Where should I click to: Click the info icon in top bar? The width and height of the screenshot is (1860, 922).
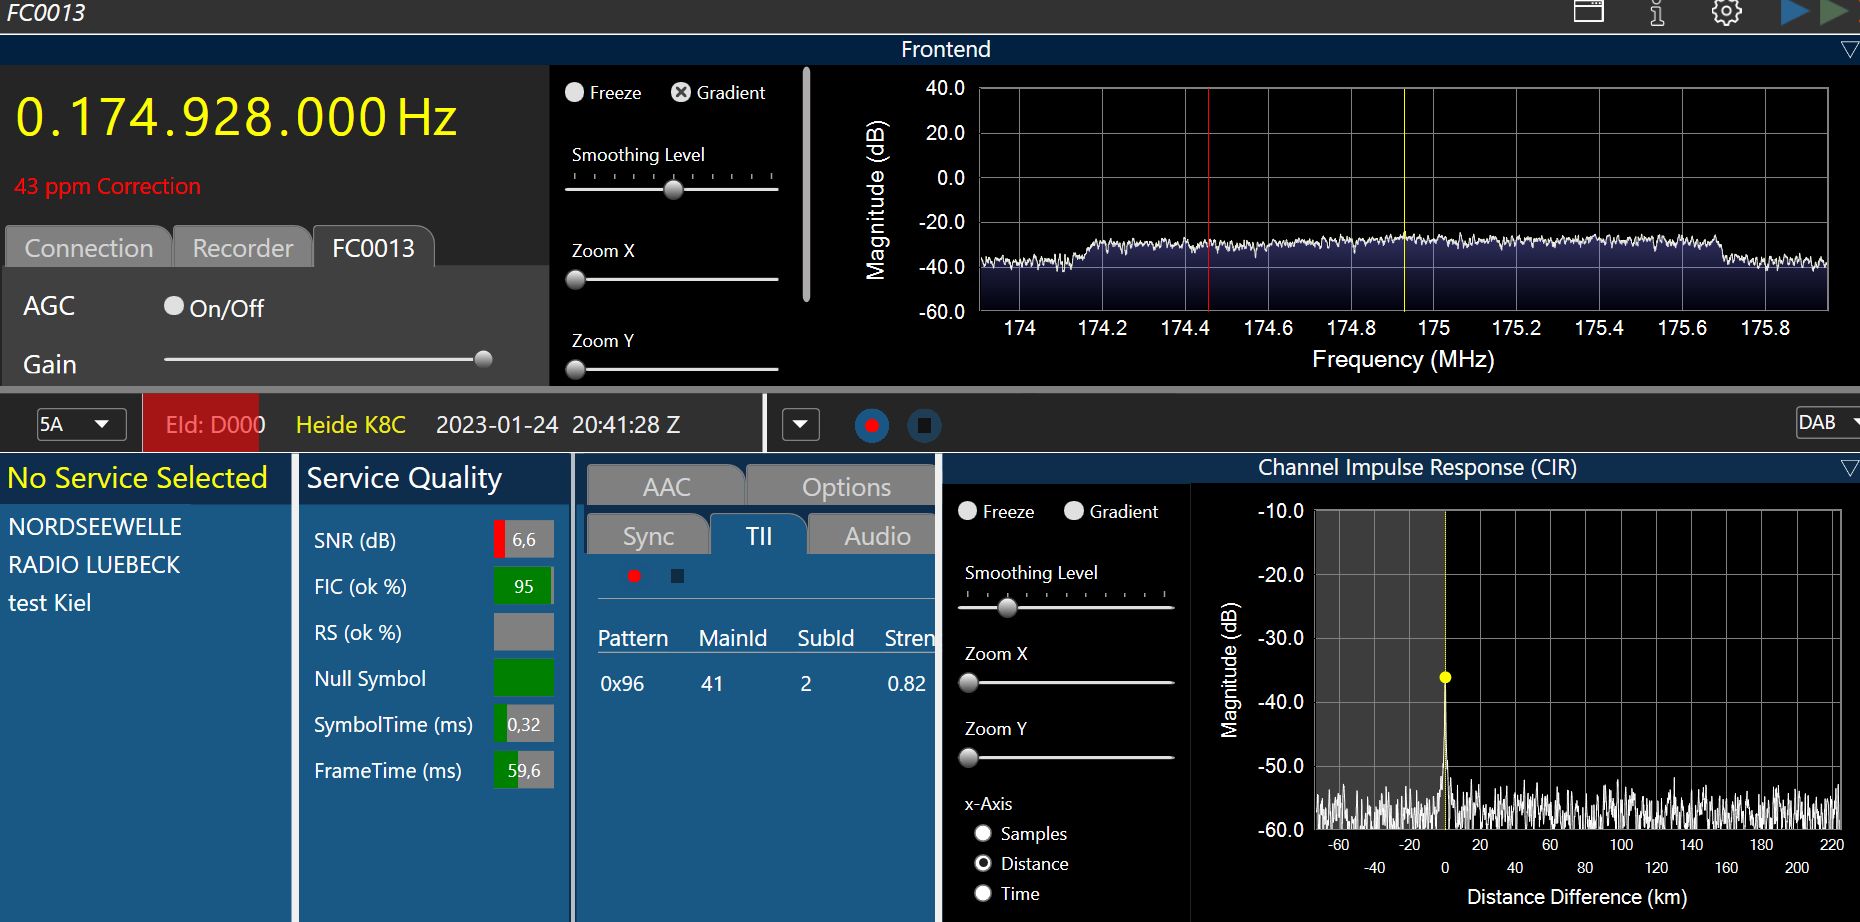click(x=1657, y=13)
